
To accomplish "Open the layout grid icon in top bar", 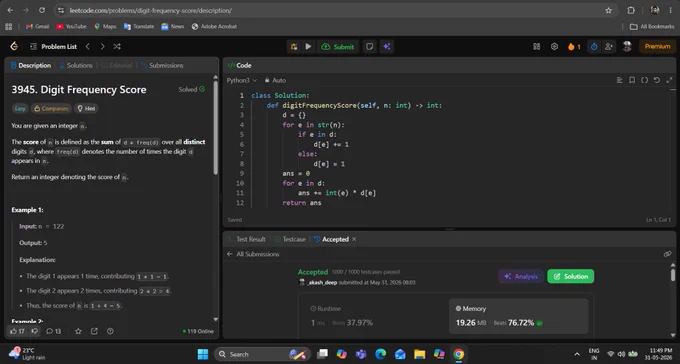I will (x=536, y=46).
